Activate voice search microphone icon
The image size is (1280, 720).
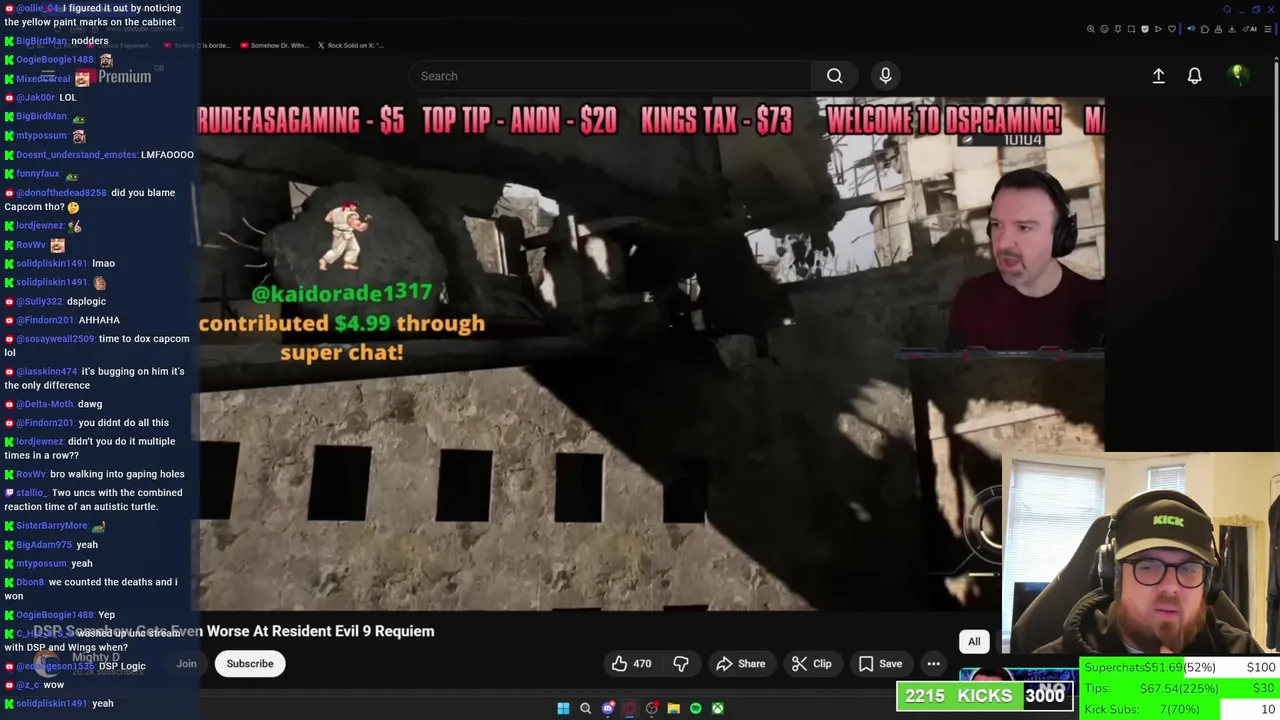coord(885,76)
